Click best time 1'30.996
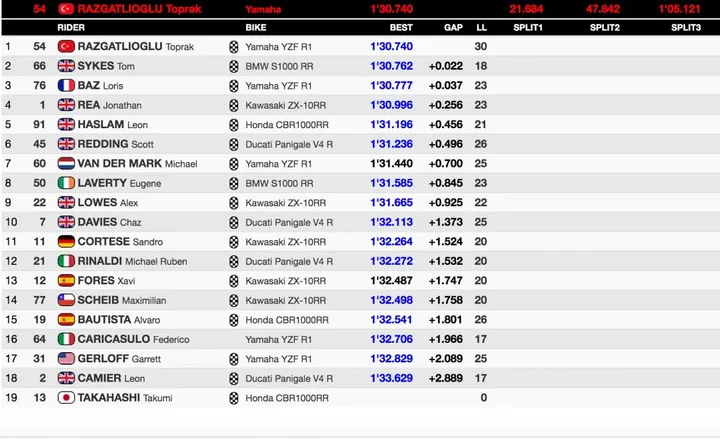 coord(391,105)
